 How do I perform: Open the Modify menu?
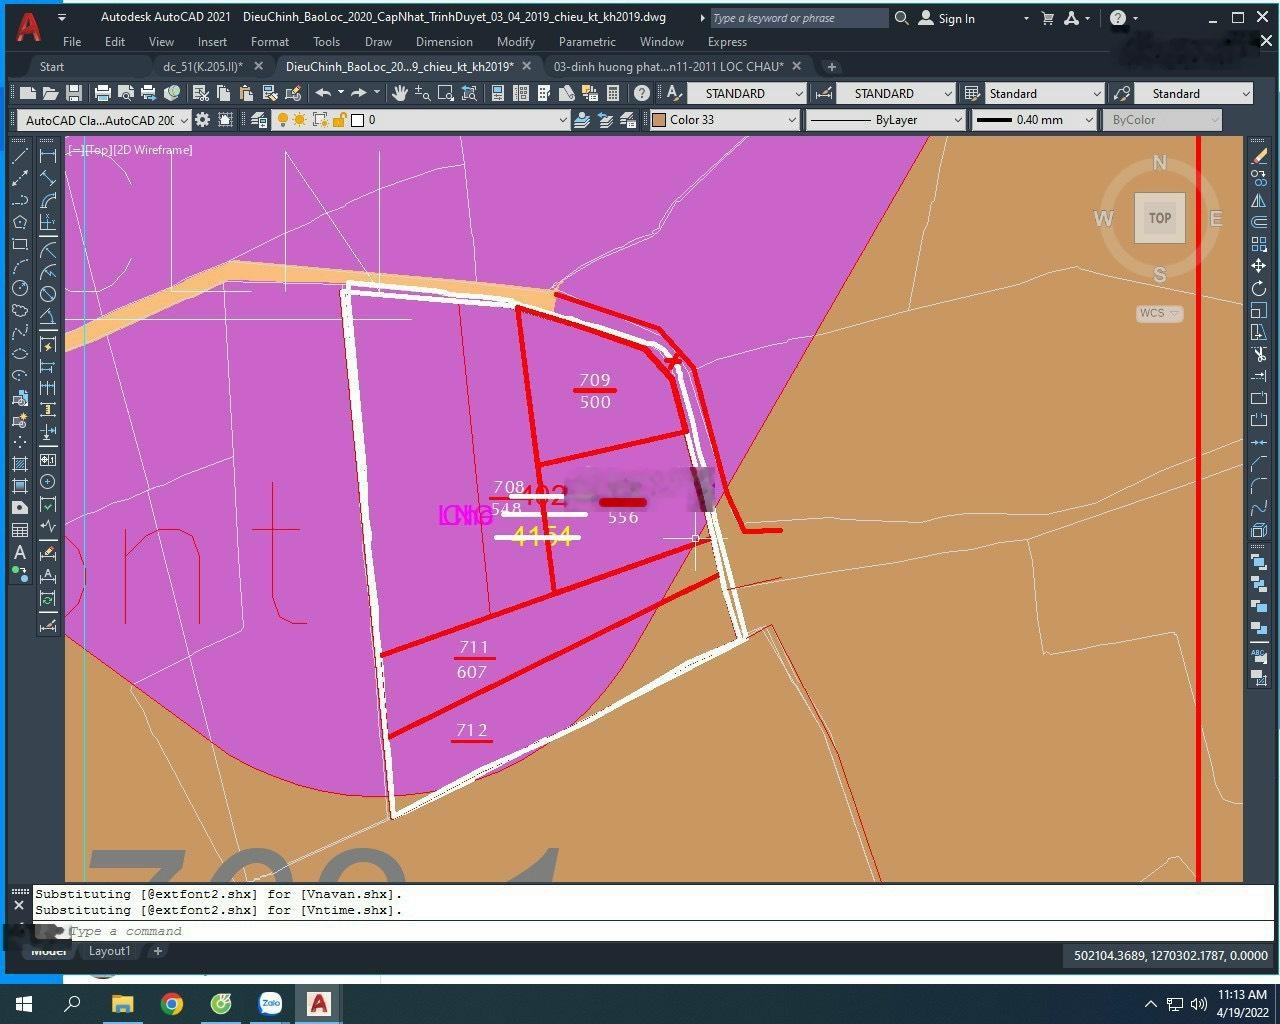point(515,42)
